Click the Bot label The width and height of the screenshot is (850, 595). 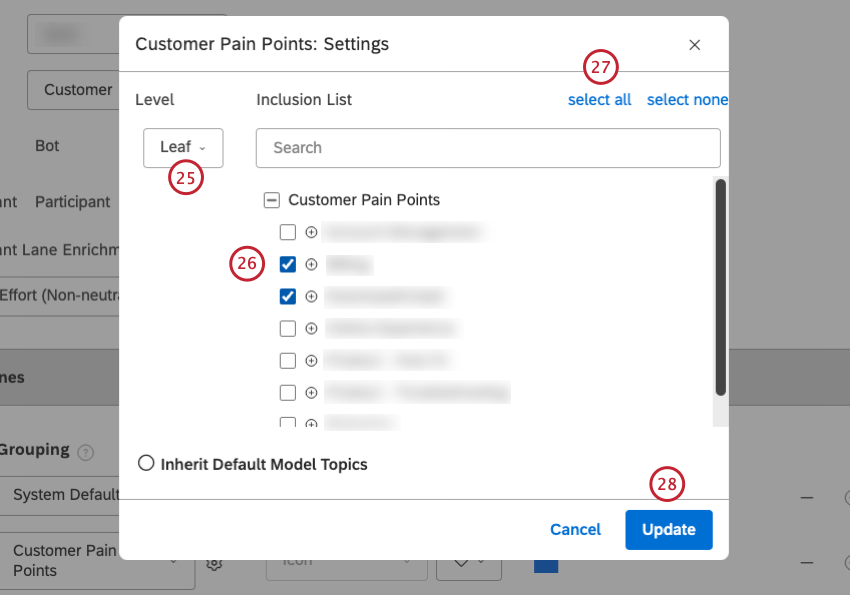pyautogui.click(x=46, y=145)
